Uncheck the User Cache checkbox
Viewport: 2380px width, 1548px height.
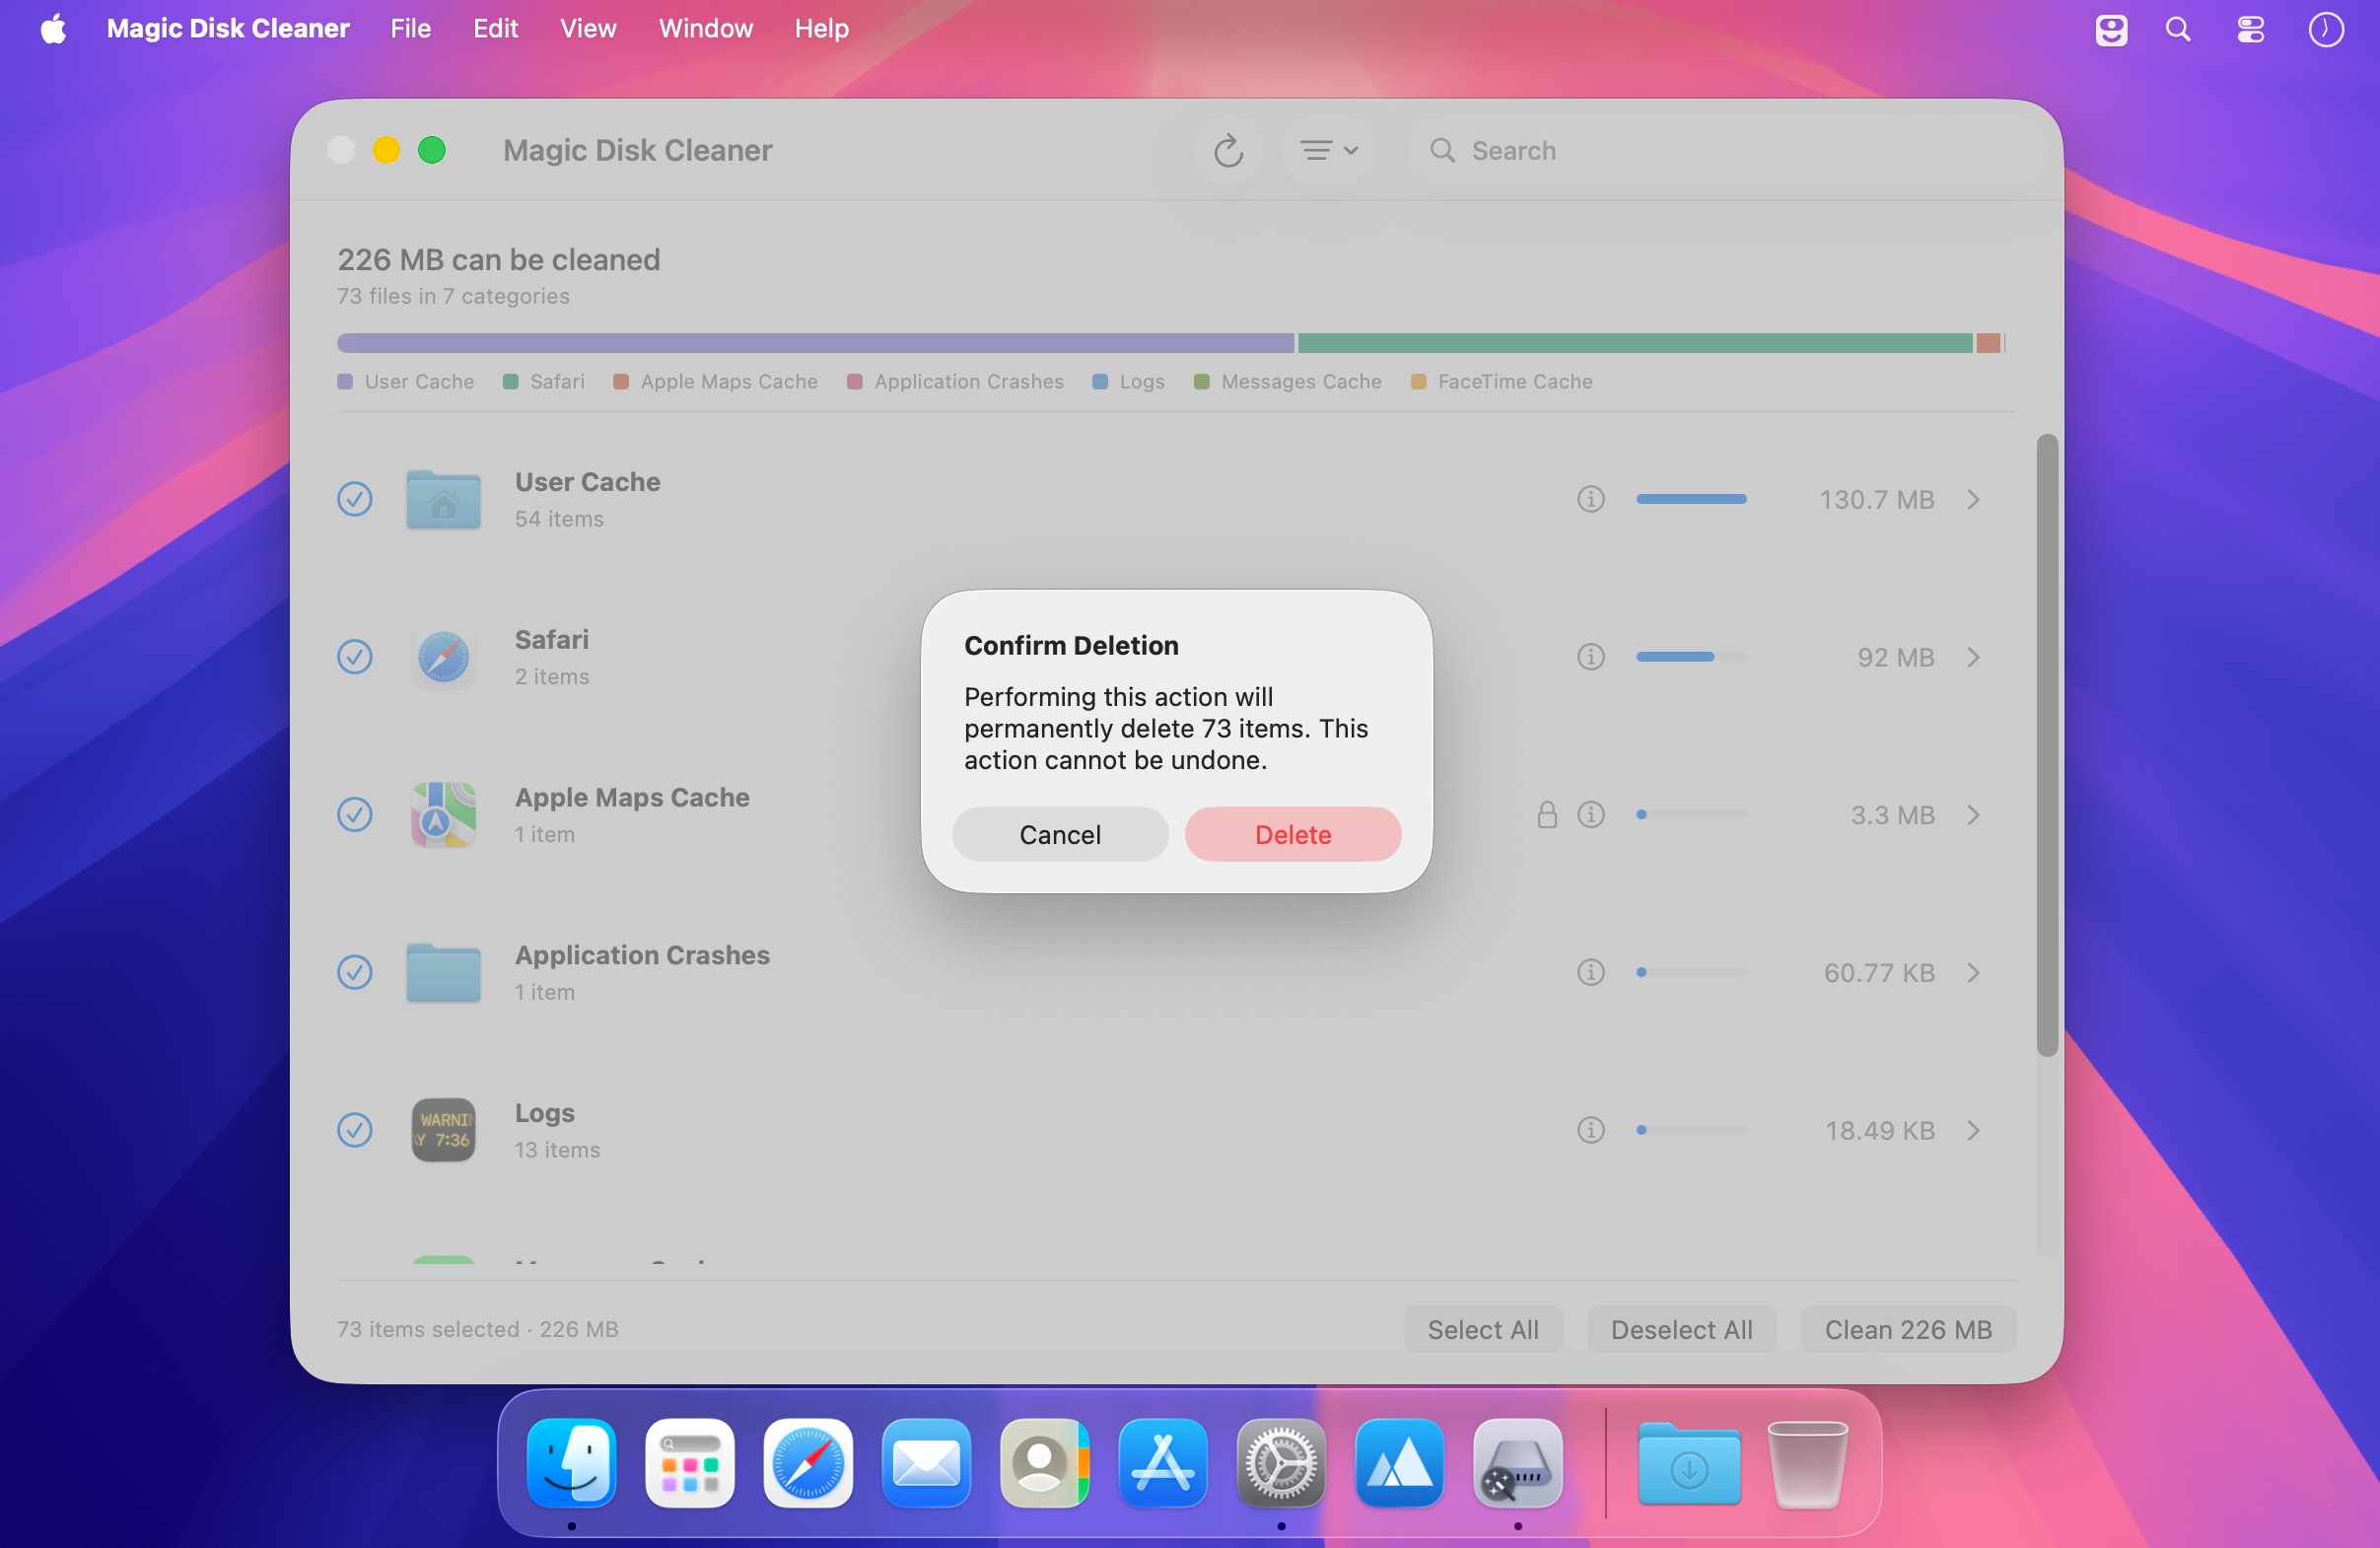354,499
